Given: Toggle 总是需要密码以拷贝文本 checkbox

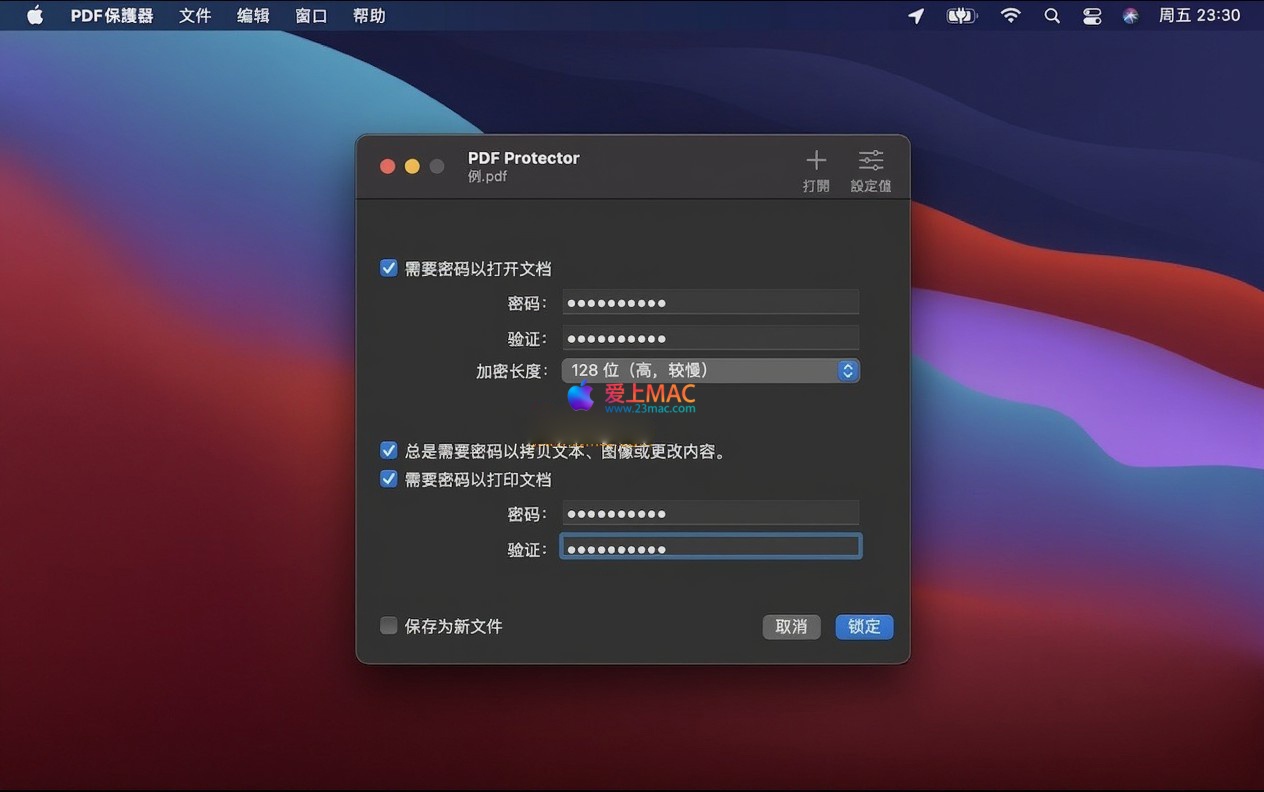Looking at the screenshot, I should (x=389, y=451).
